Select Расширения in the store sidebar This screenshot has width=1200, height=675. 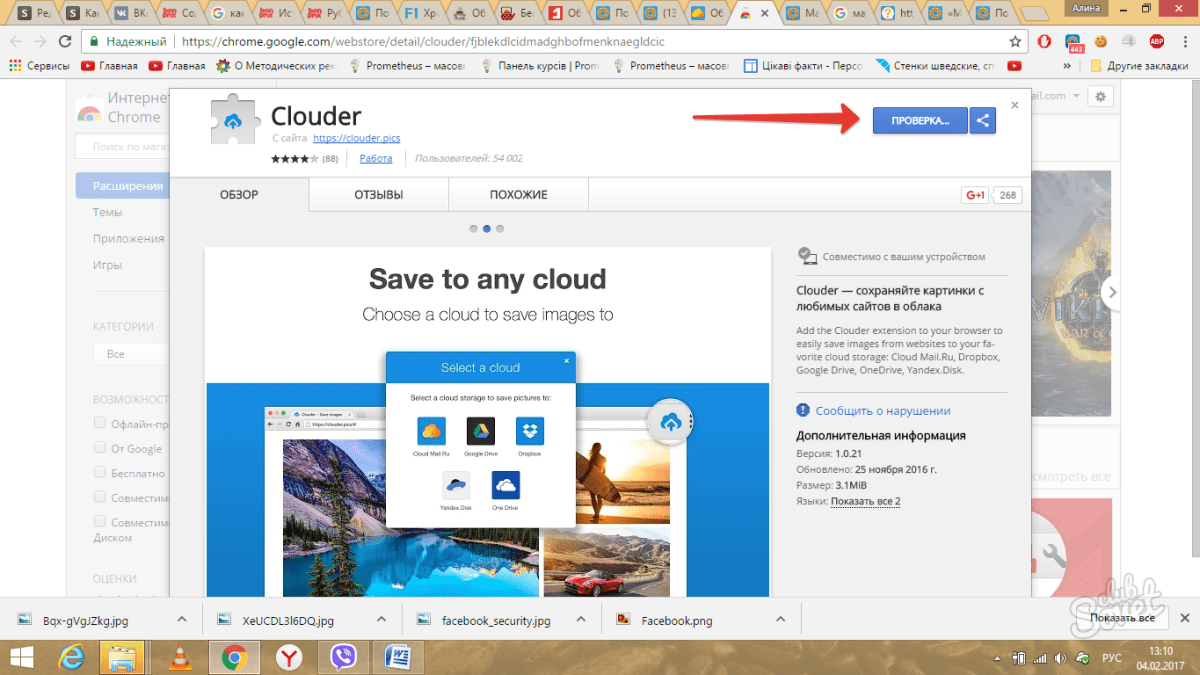tap(122, 186)
